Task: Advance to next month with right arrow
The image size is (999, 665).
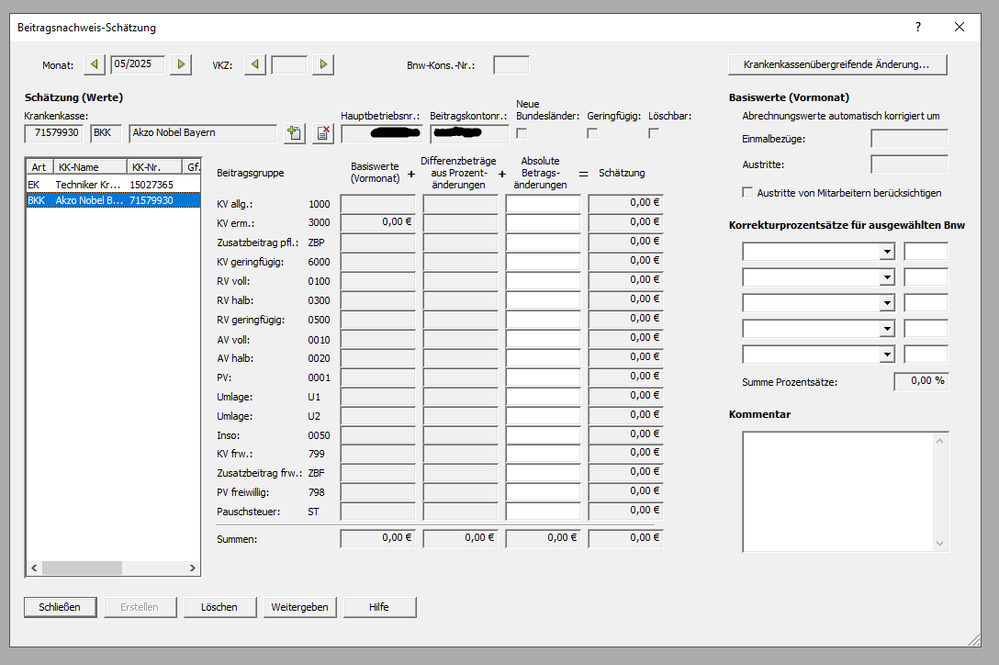Action: click(x=181, y=65)
